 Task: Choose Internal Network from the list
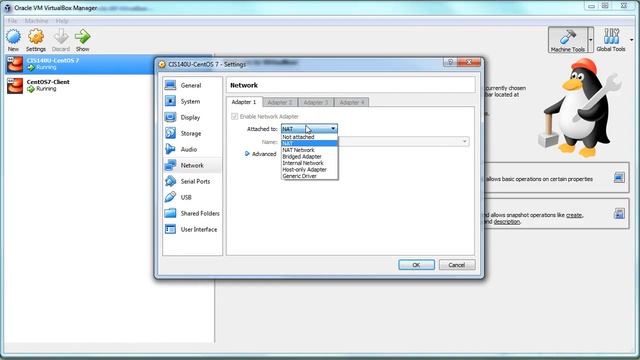tap(309, 163)
